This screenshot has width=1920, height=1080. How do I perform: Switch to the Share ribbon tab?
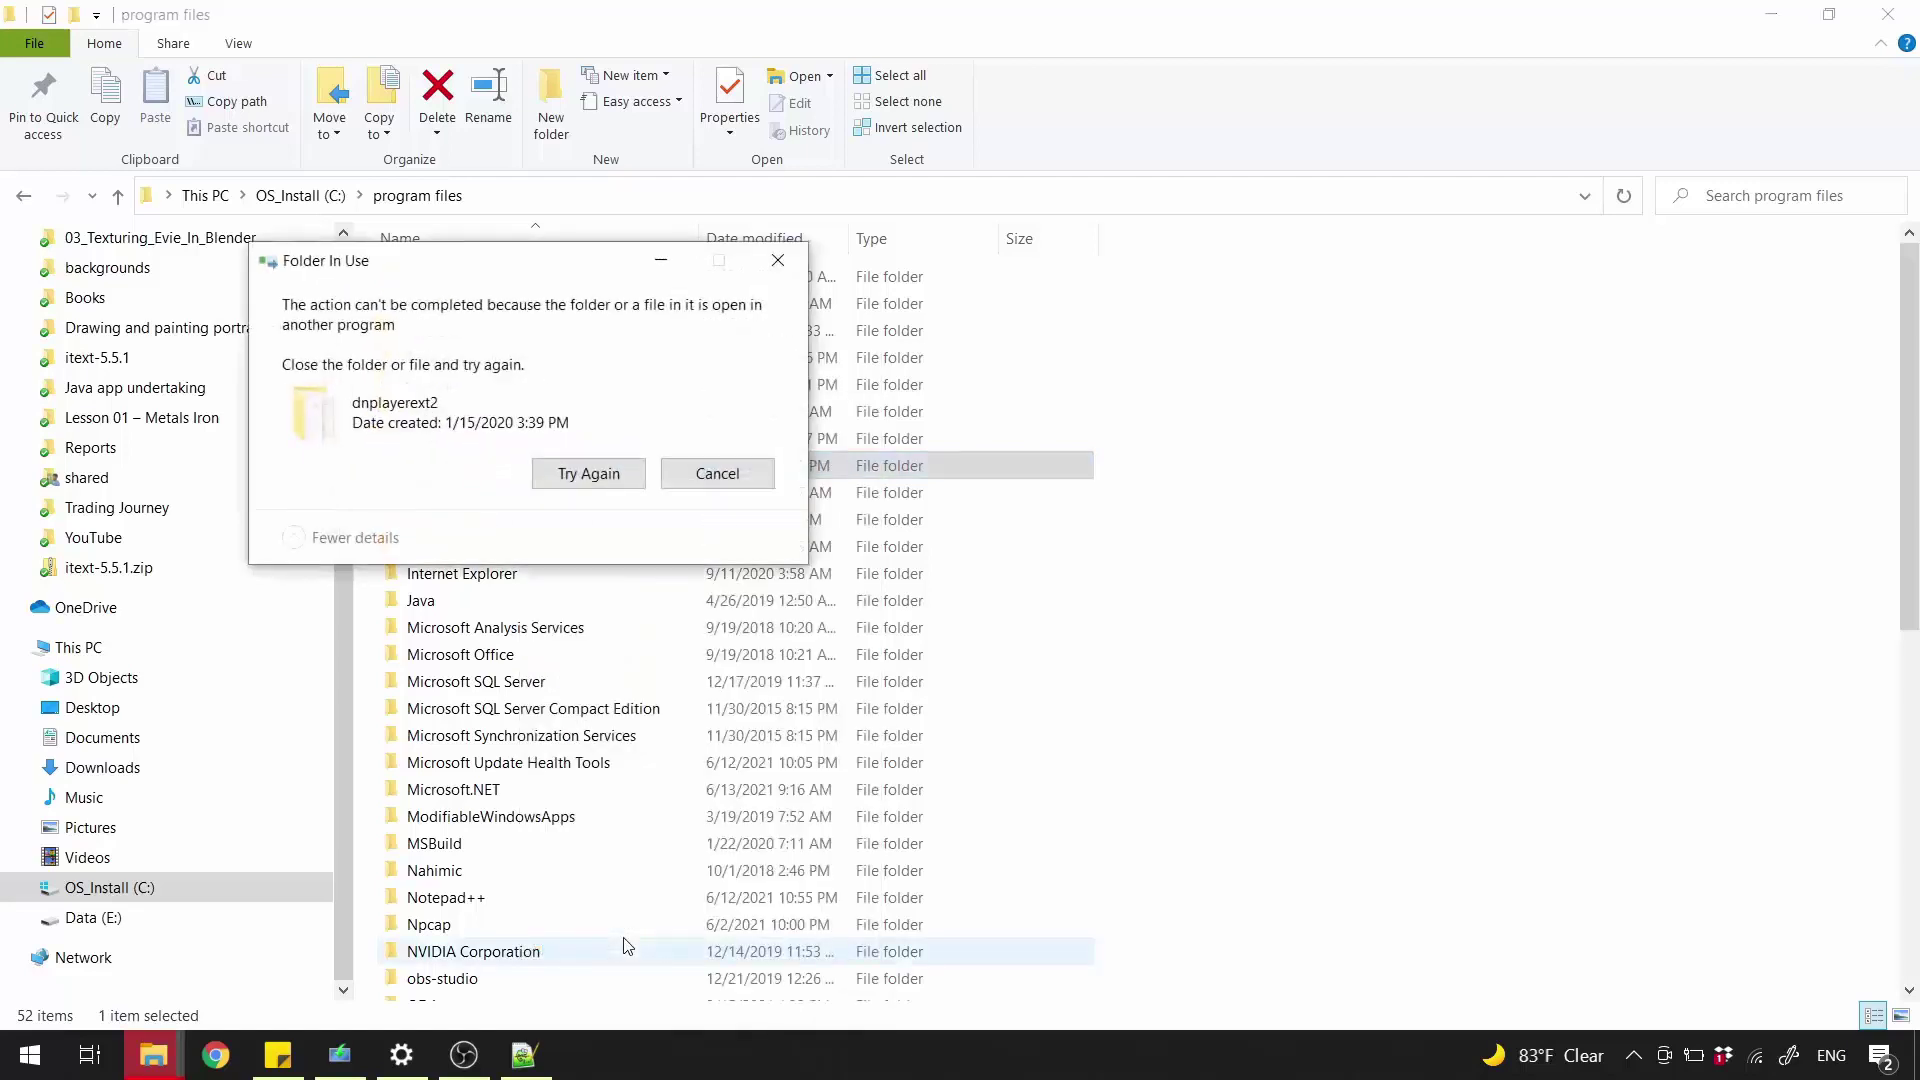pyautogui.click(x=173, y=43)
